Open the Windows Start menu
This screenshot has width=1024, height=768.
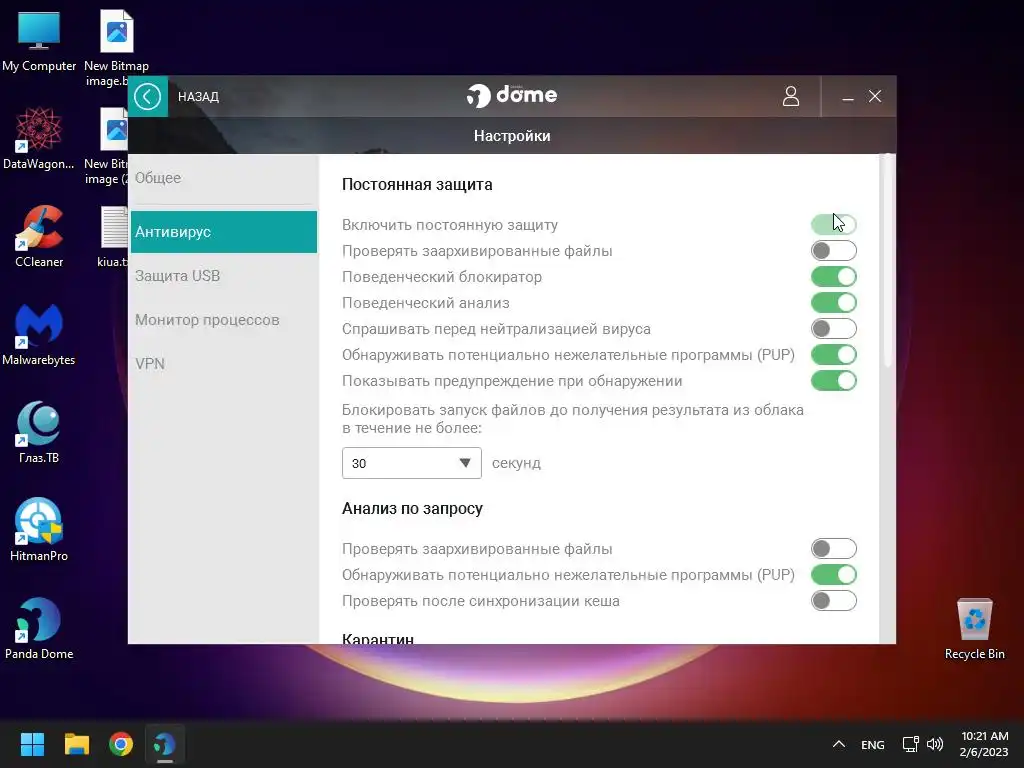point(32,744)
